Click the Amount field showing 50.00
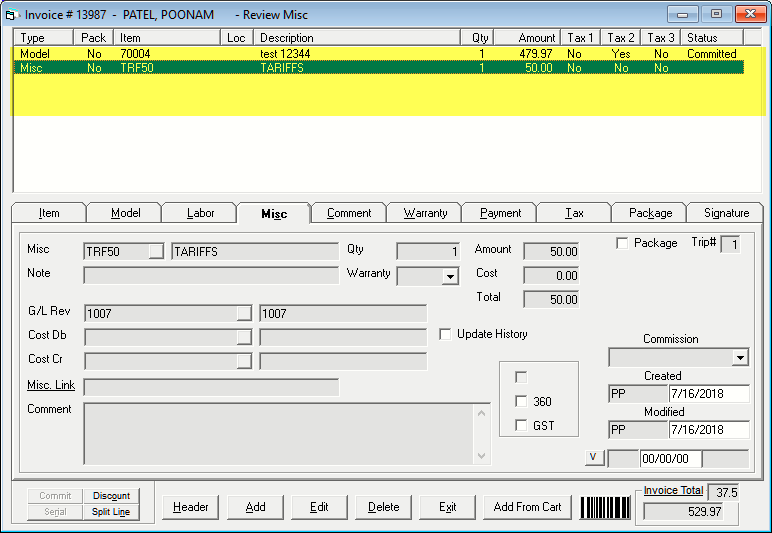This screenshot has width=772, height=533. pos(551,251)
